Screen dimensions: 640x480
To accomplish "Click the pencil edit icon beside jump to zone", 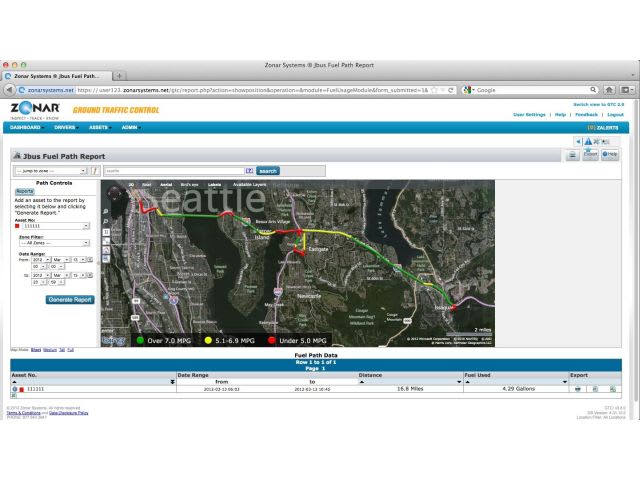I will 95,171.
